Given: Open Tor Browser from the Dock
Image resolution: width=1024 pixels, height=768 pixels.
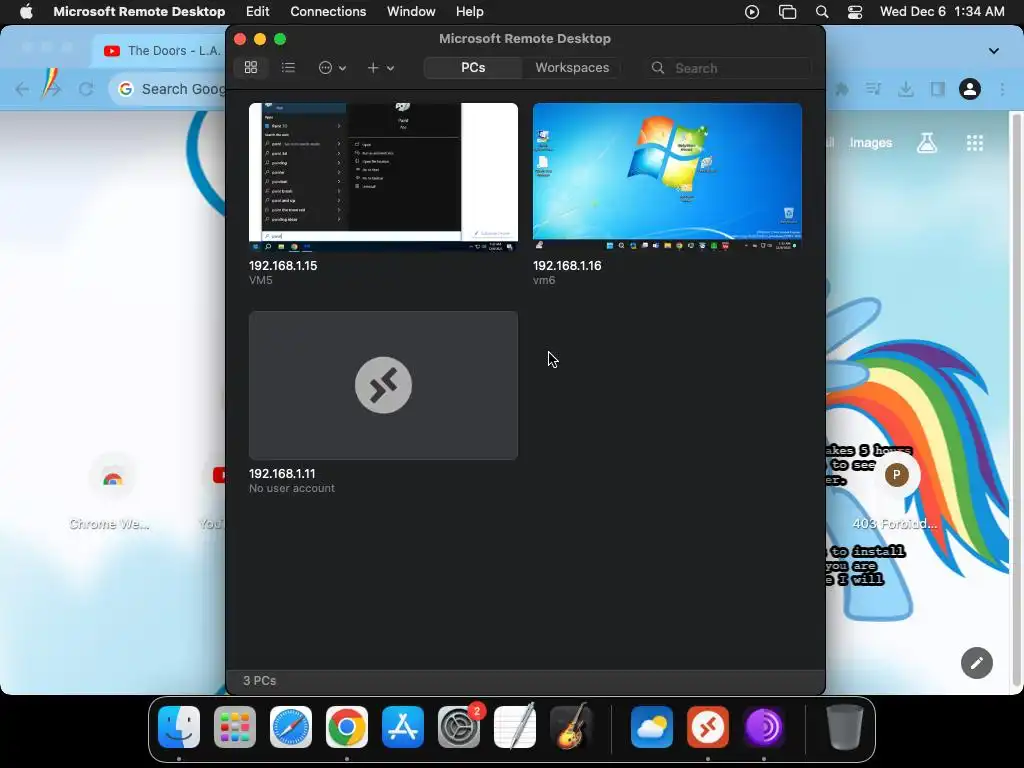Looking at the screenshot, I should tap(764, 727).
